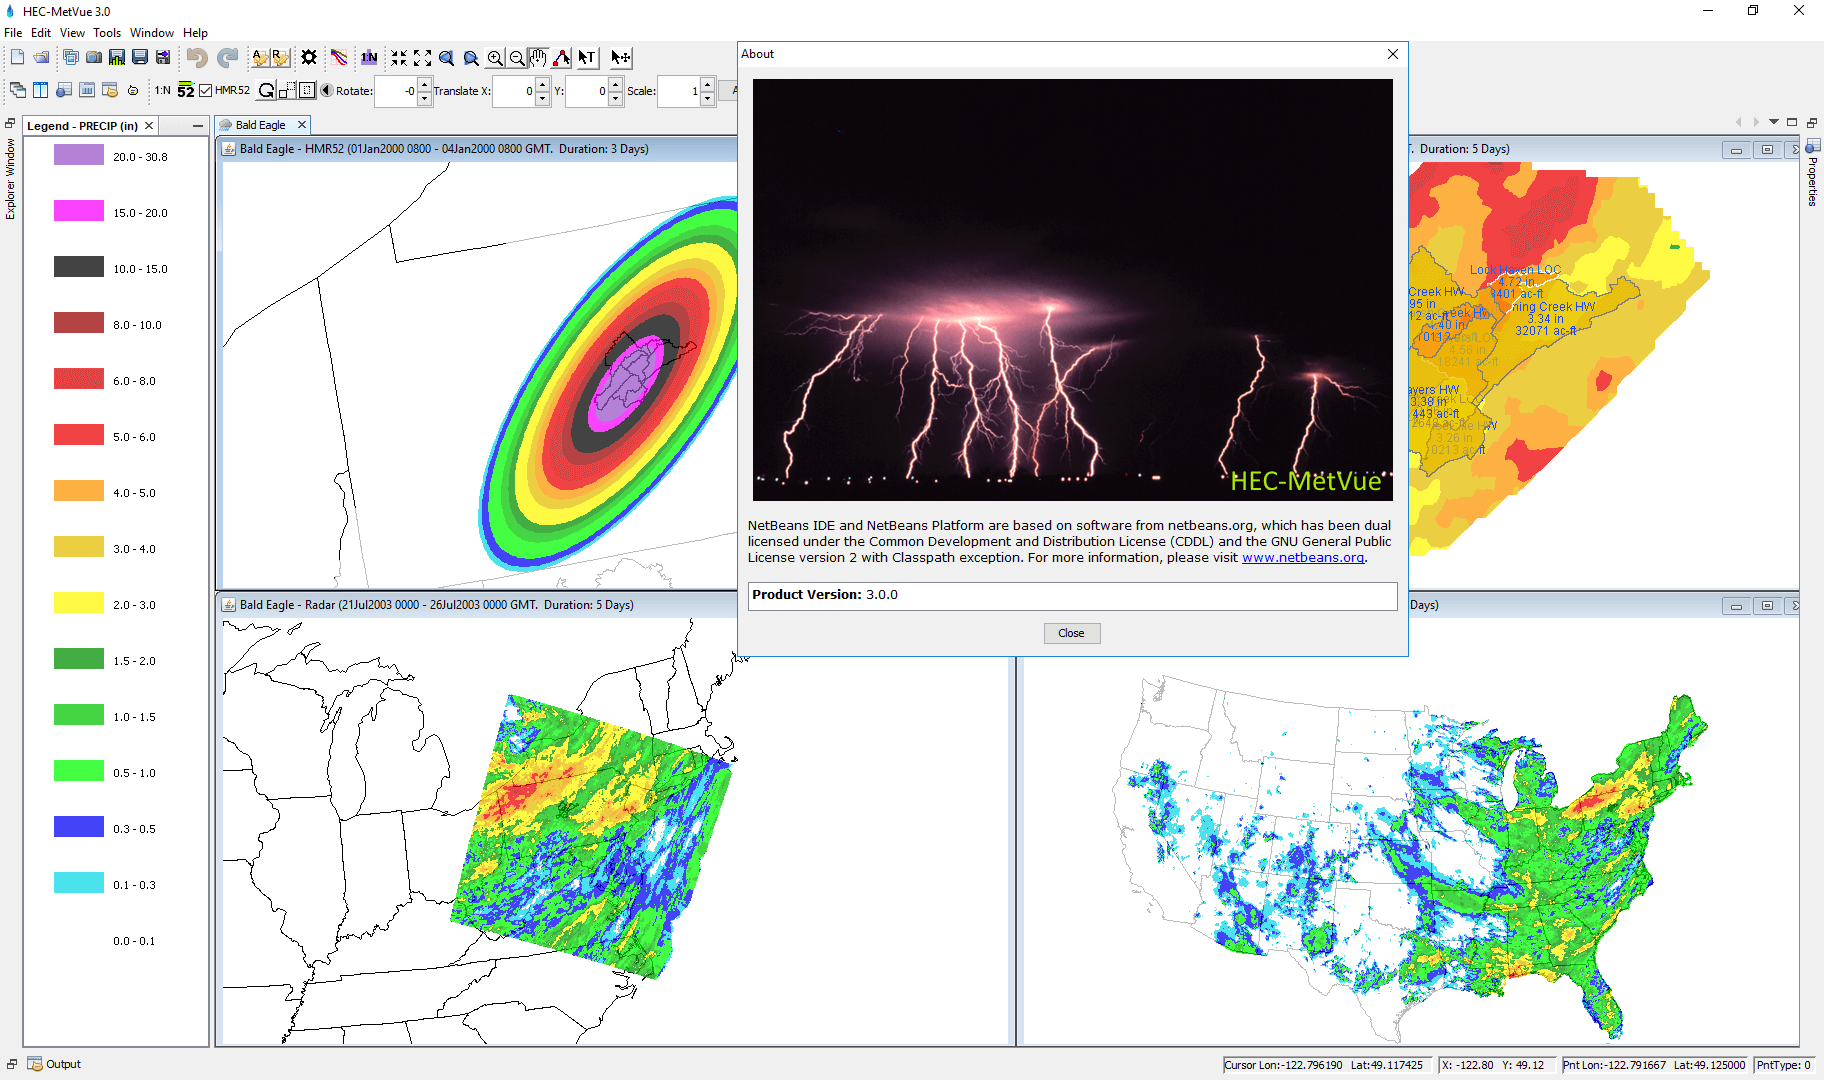Click the camera snapshot toolbar icon
This screenshot has height=1080, width=1824.
[x=94, y=58]
